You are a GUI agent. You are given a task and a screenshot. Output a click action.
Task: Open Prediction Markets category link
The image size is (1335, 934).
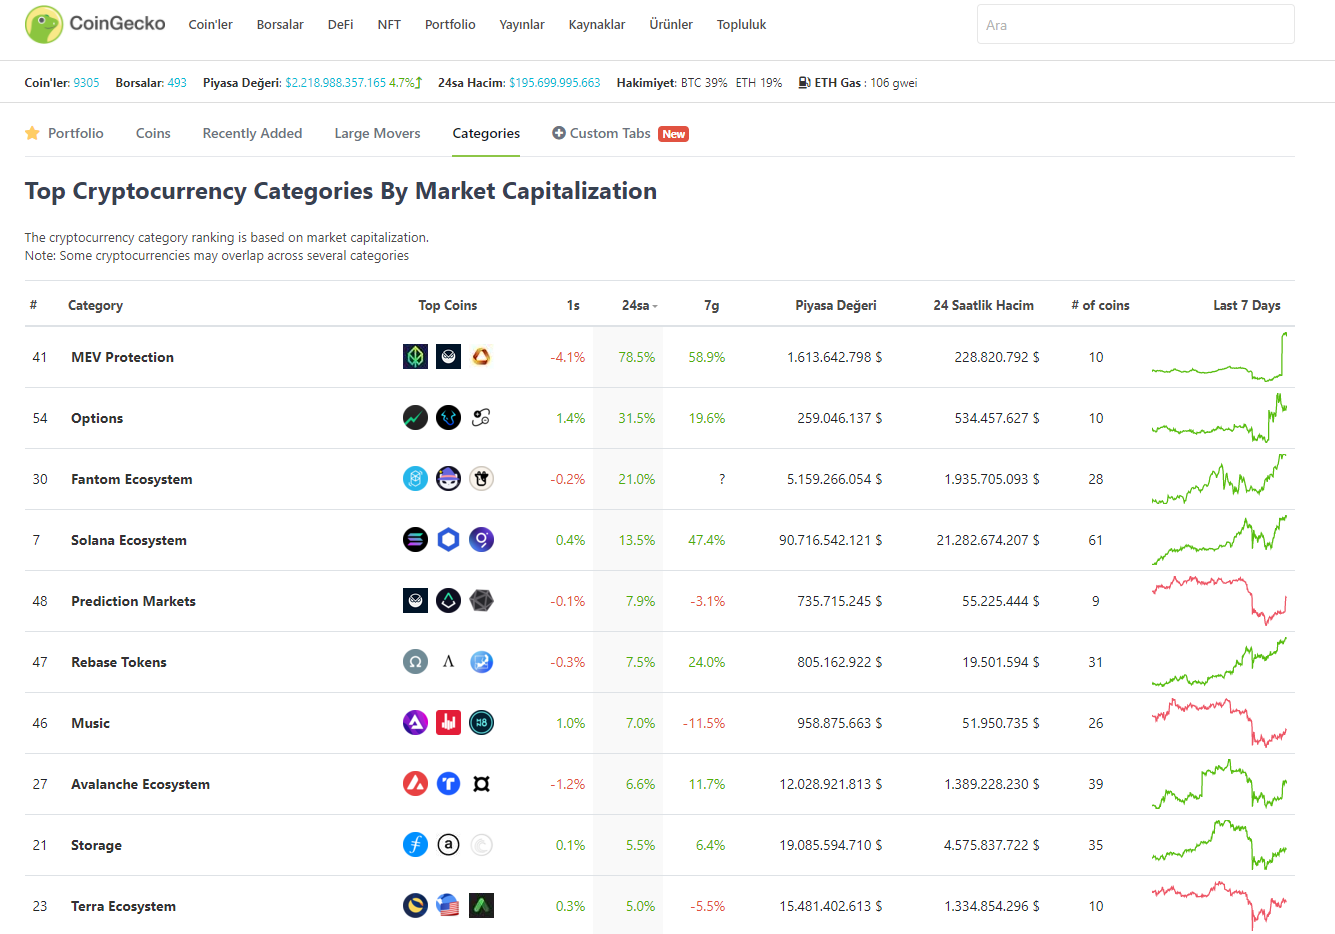tap(133, 601)
